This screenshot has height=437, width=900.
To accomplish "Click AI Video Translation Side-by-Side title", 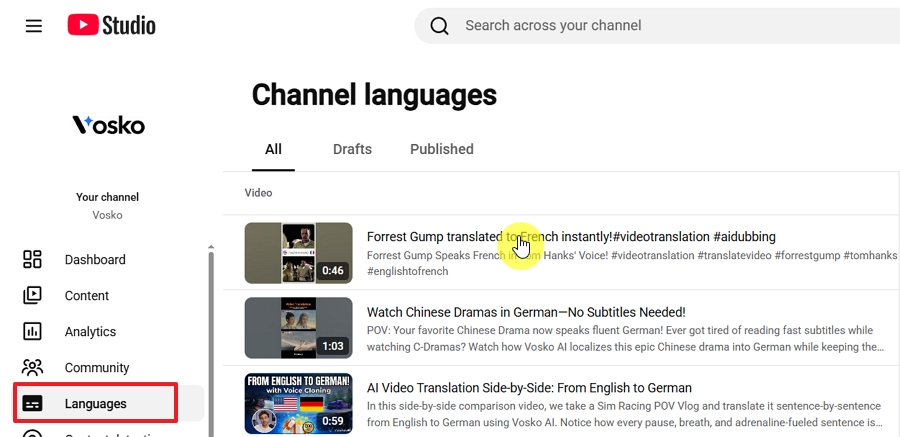I will click(529, 388).
